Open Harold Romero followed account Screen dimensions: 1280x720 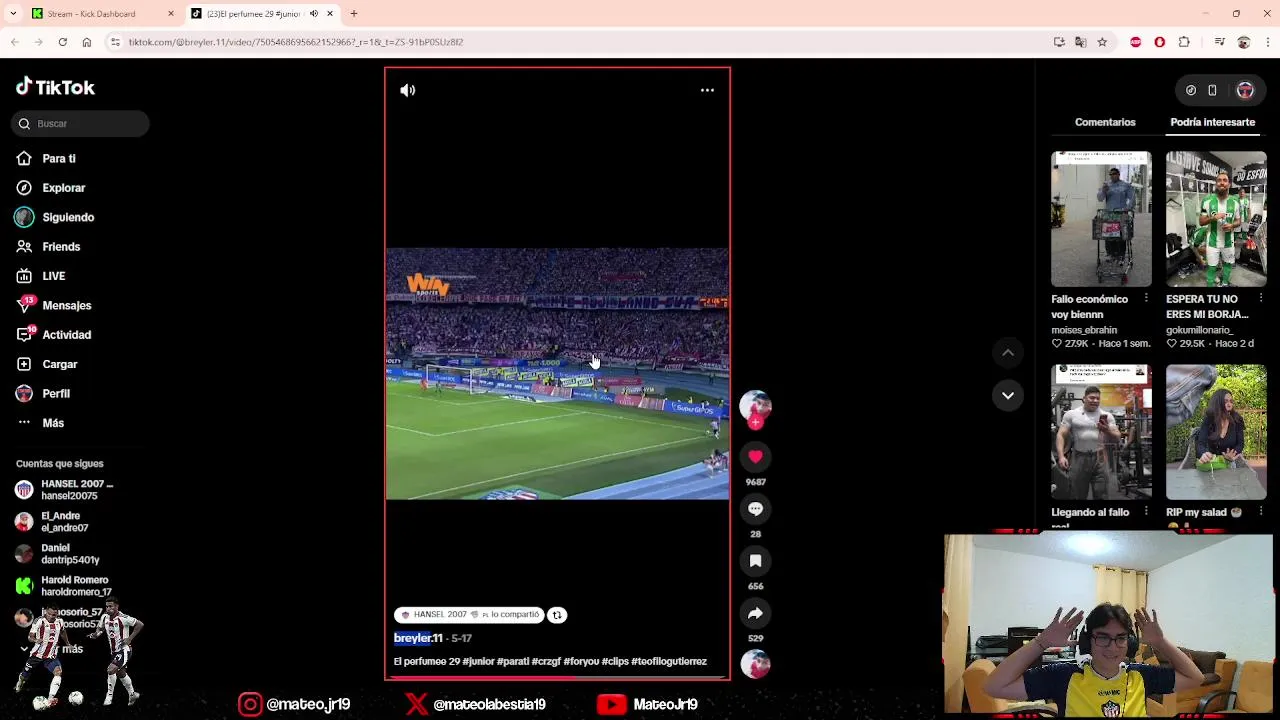tap(64, 586)
